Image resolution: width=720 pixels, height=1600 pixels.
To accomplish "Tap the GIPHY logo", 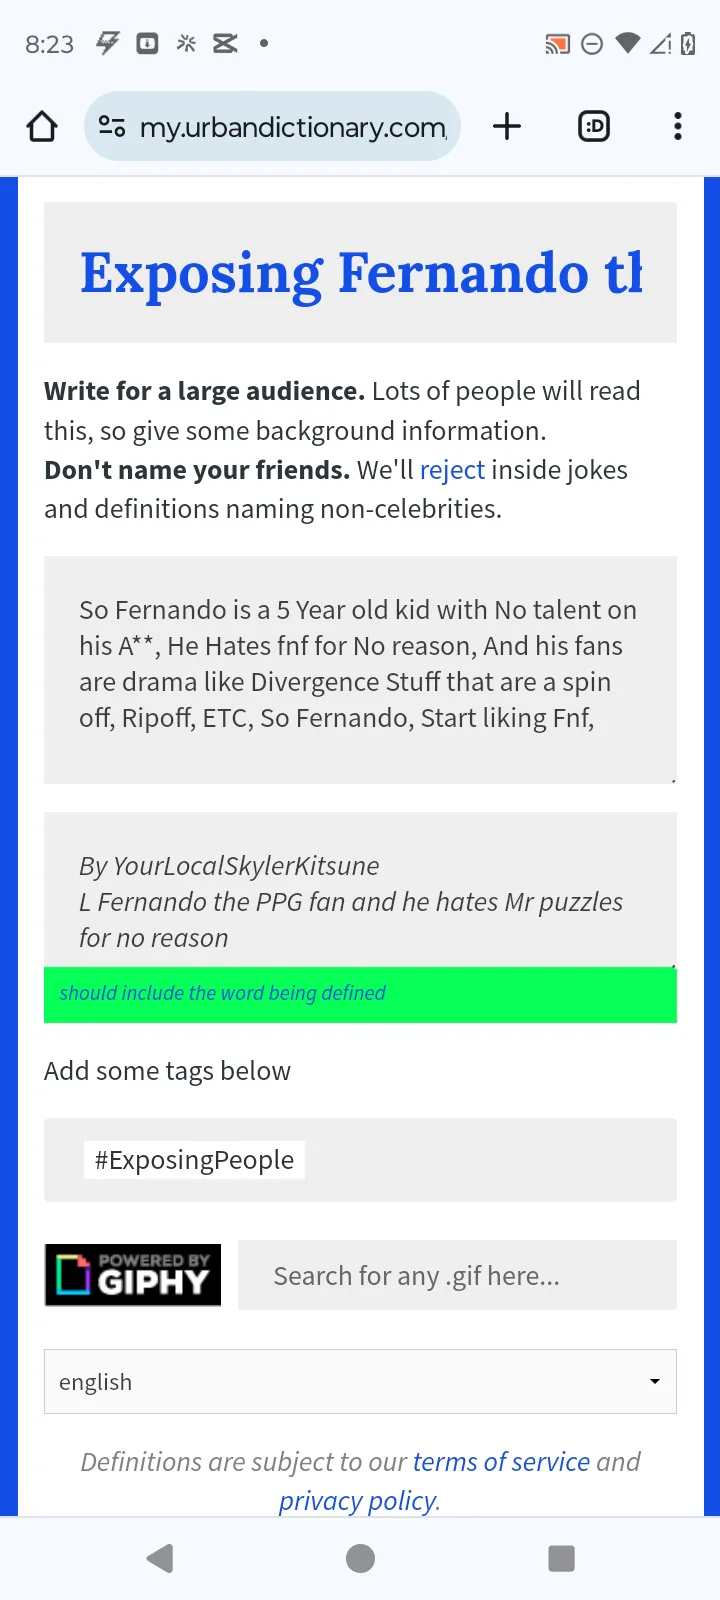I will tap(133, 1275).
